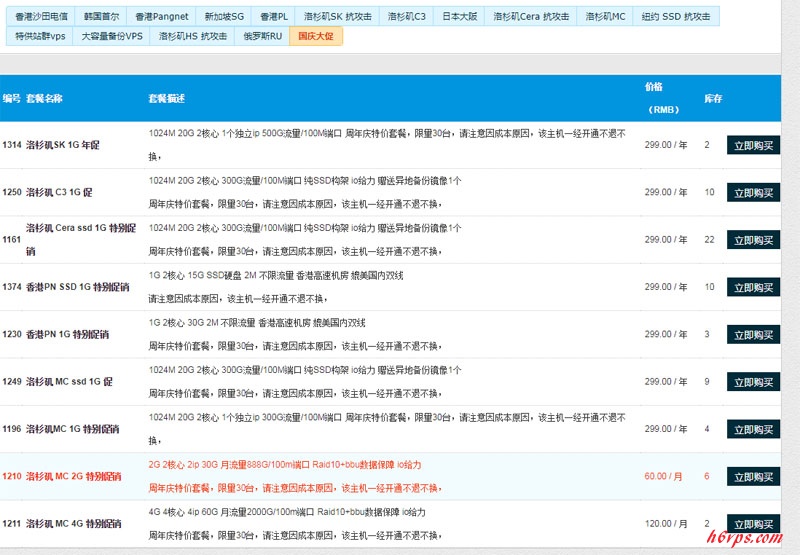The width and height of the screenshot is (800, 555).
Task: Click plan name 香港PN 1G 特别促销
Action: pyautogui.click(x=67, y=334)
